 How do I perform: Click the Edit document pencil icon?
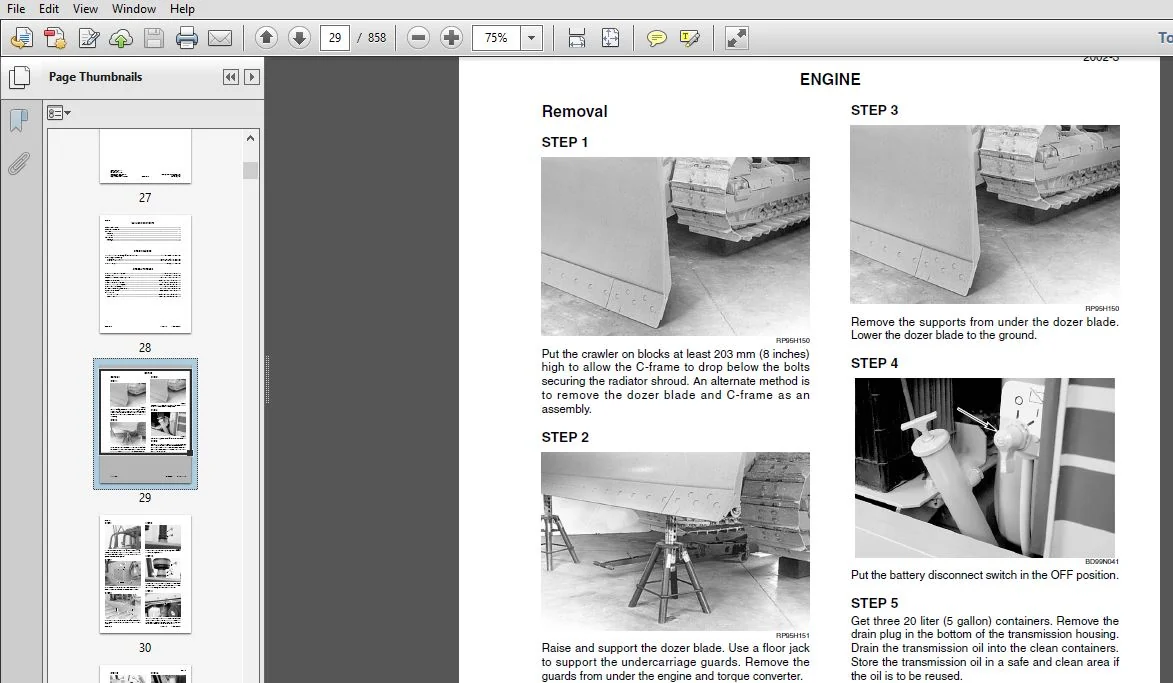click(x=88, y=37)
